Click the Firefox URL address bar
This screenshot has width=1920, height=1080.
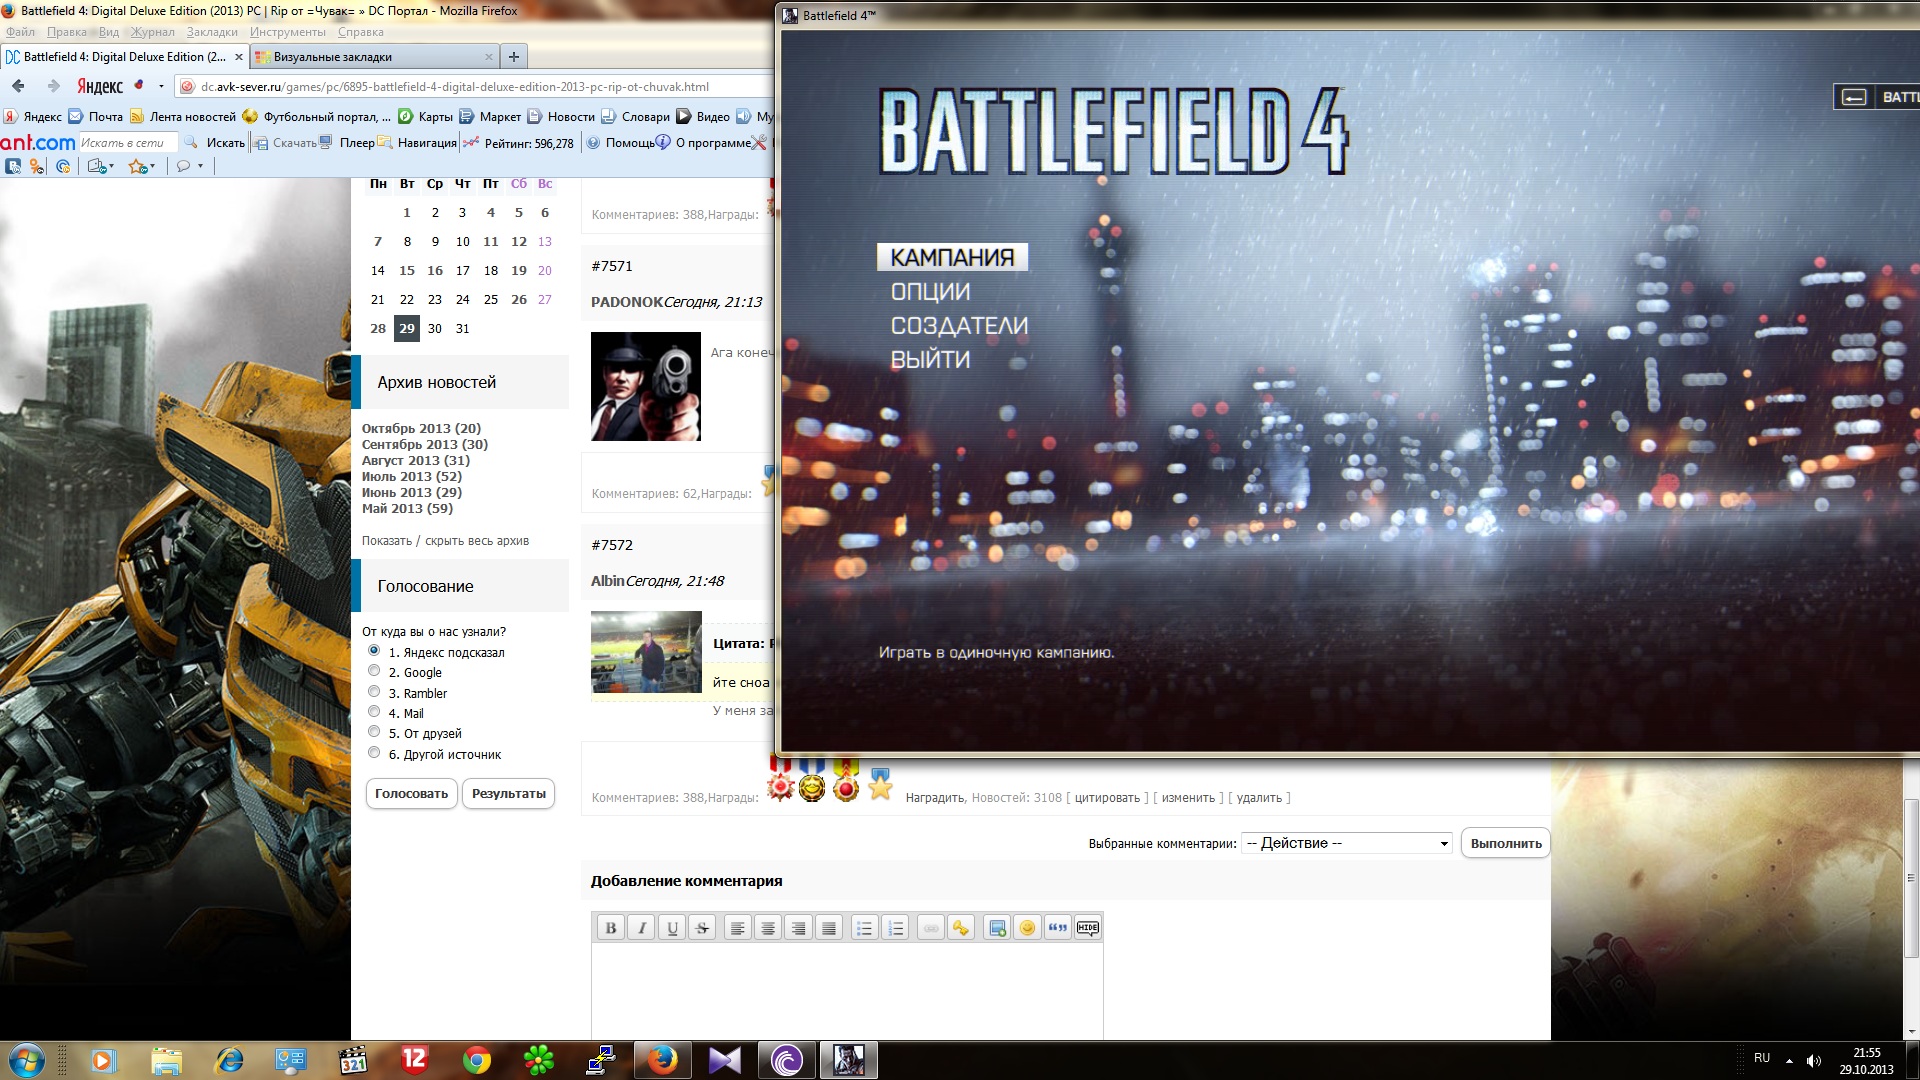[x=474, y=86]
